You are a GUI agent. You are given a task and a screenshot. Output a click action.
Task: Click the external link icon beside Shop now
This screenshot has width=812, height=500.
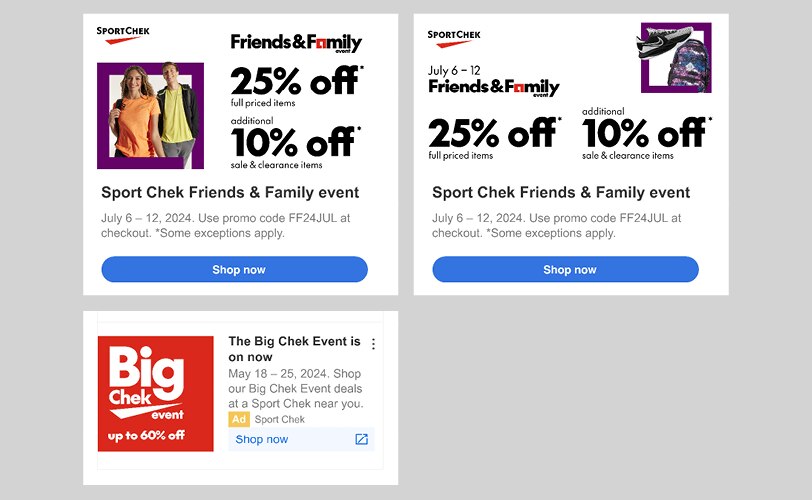[x=361, y=439]
